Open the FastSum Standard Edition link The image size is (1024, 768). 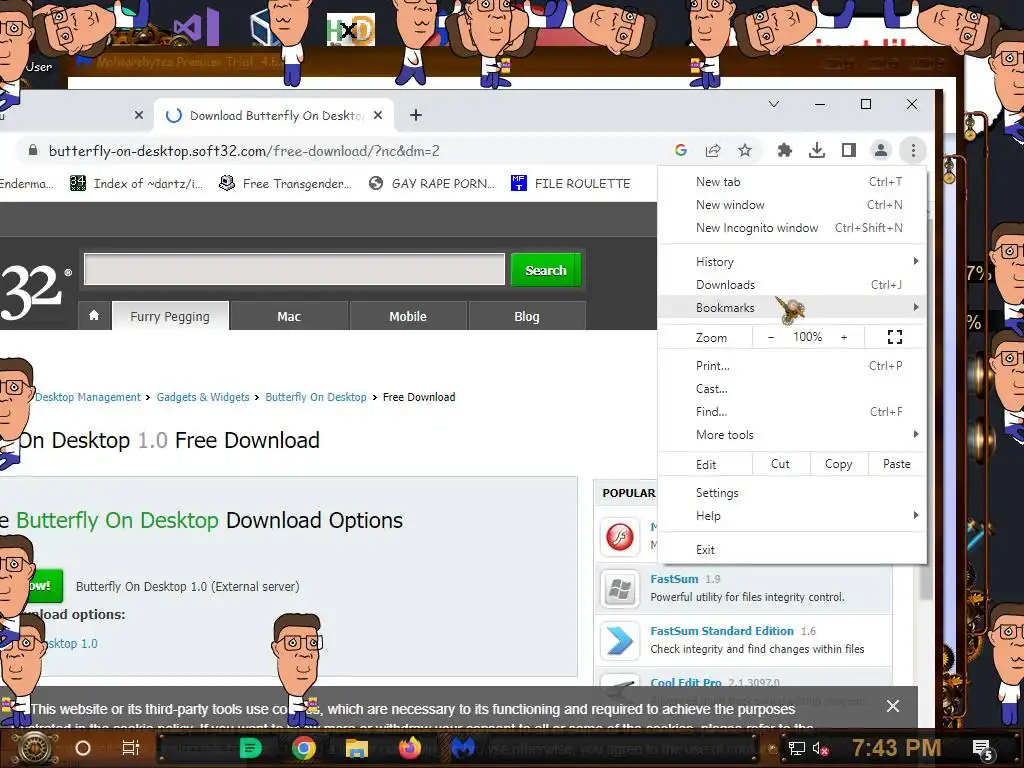(x=722, y=631)
